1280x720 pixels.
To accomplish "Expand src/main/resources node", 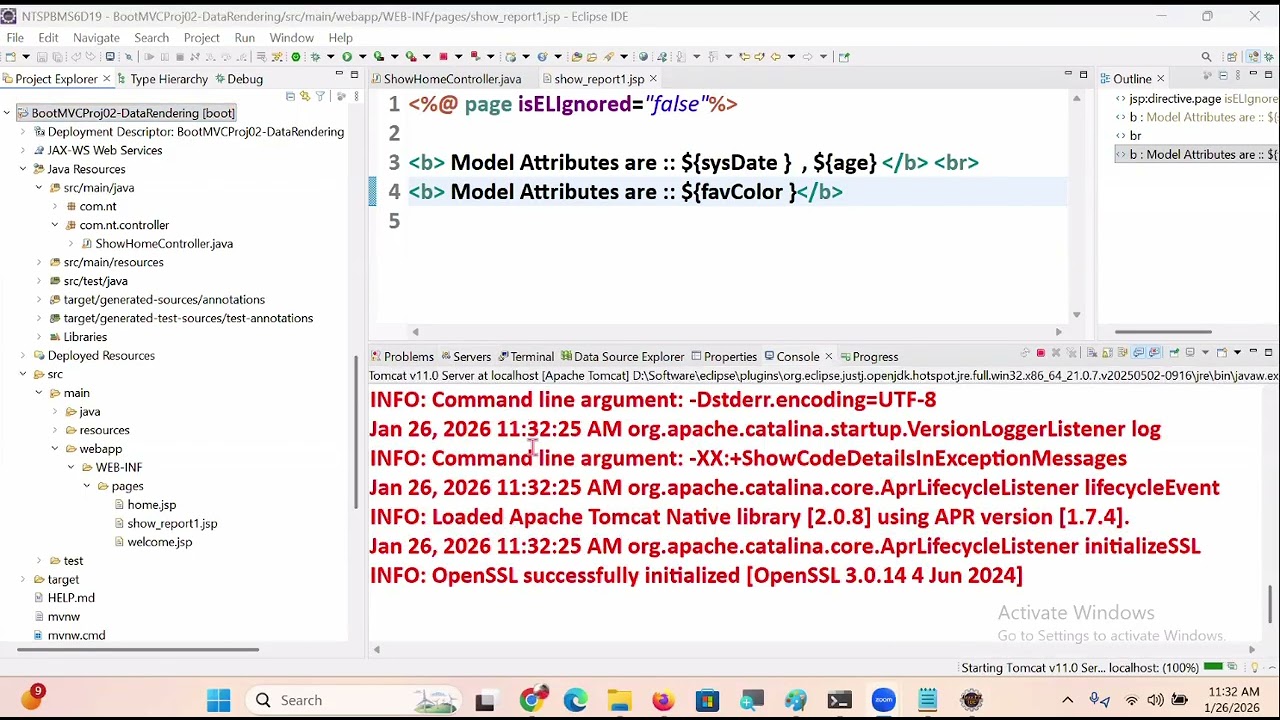I will tap(39, 262).
